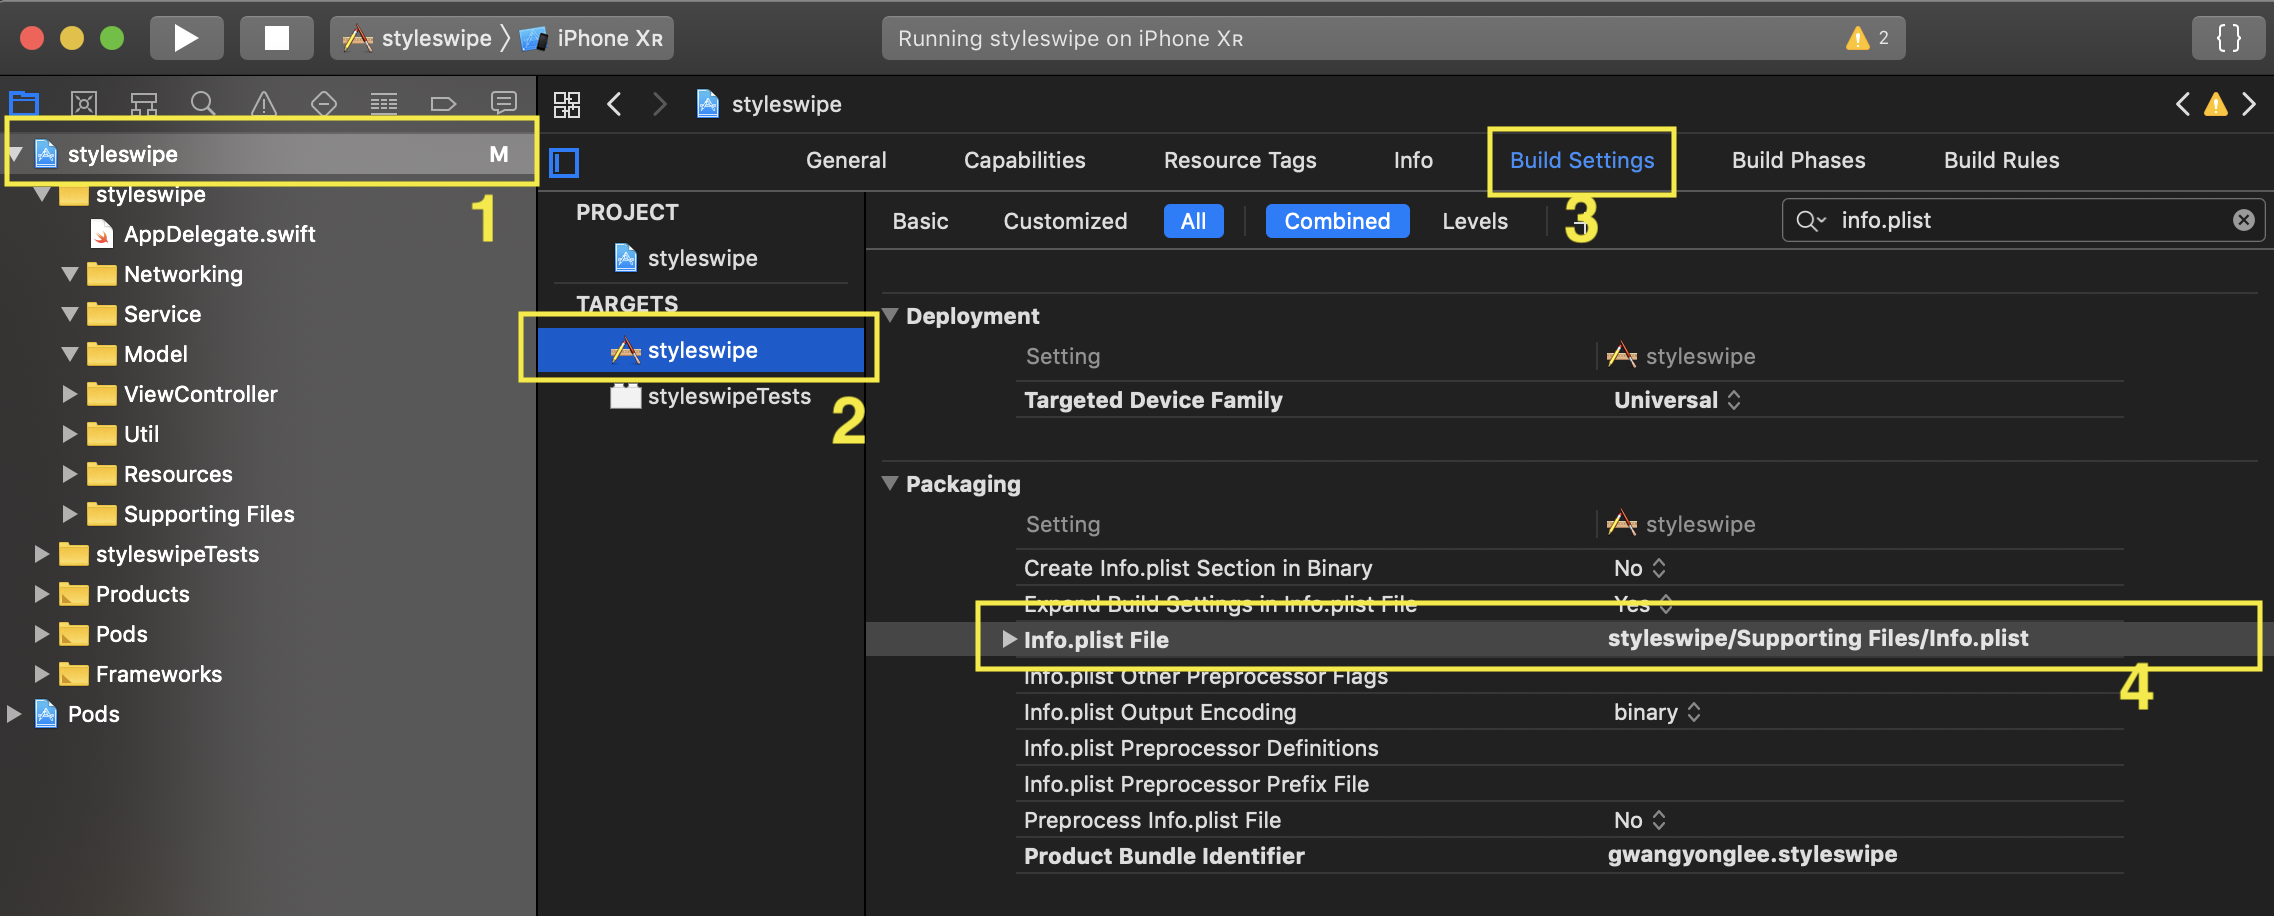Collapse the Networking folder
Image resolution: width=2274 pixels, height=916 pixels.
pyautogui.click(x=70, y=274)
